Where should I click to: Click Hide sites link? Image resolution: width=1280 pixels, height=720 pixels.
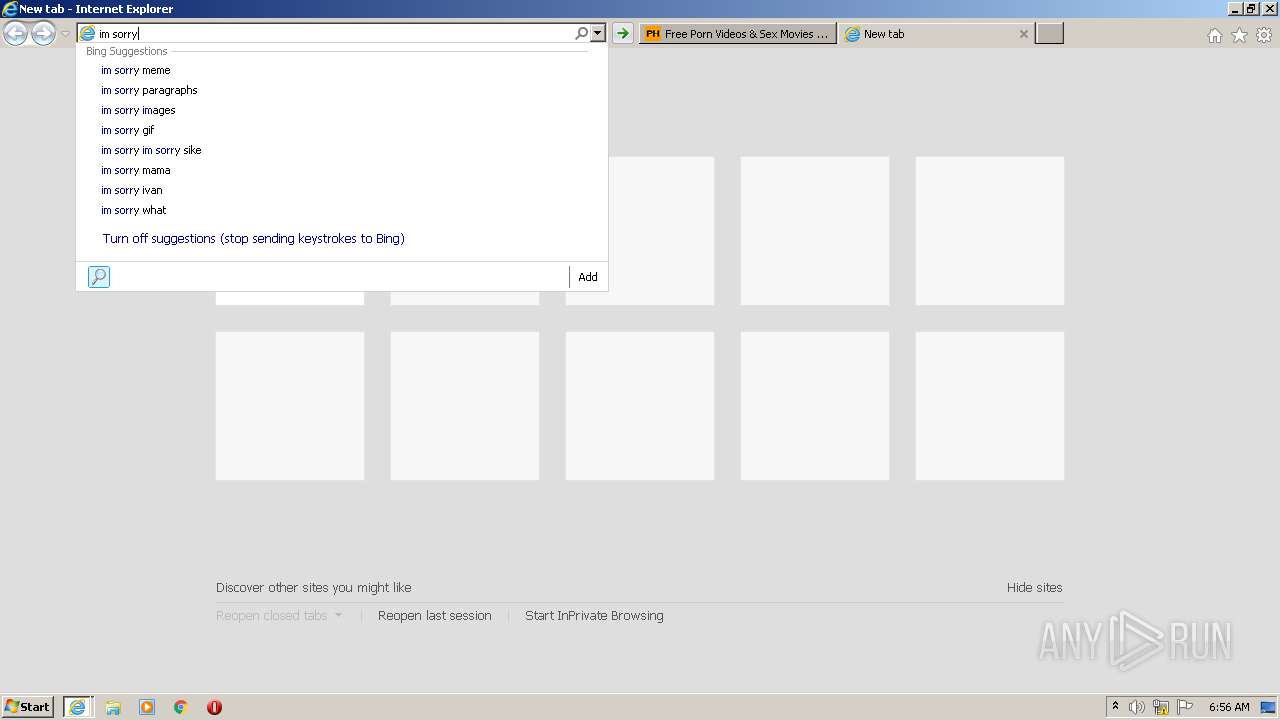1035,588
